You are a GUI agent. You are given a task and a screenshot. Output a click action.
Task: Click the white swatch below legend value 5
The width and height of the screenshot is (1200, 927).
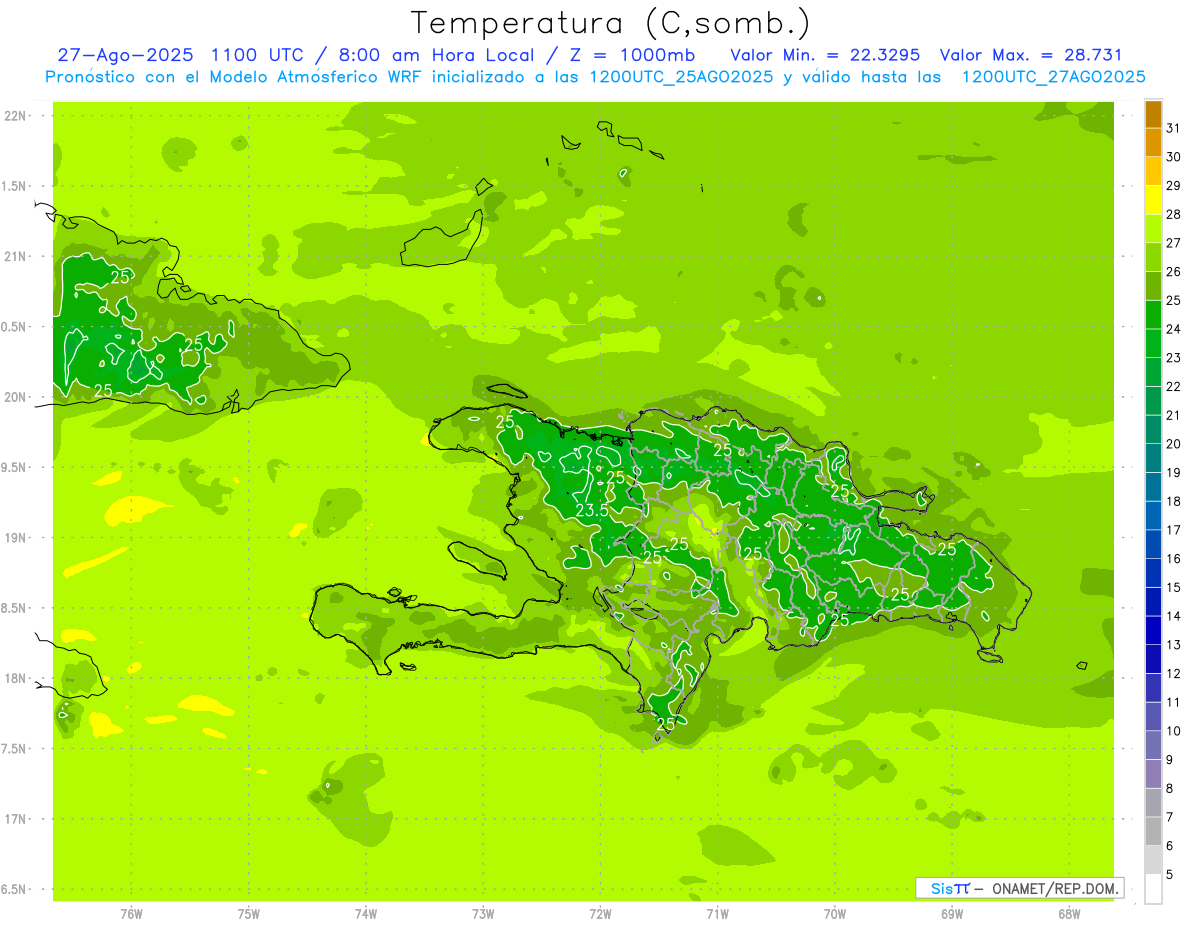[x=1153, y=889]
